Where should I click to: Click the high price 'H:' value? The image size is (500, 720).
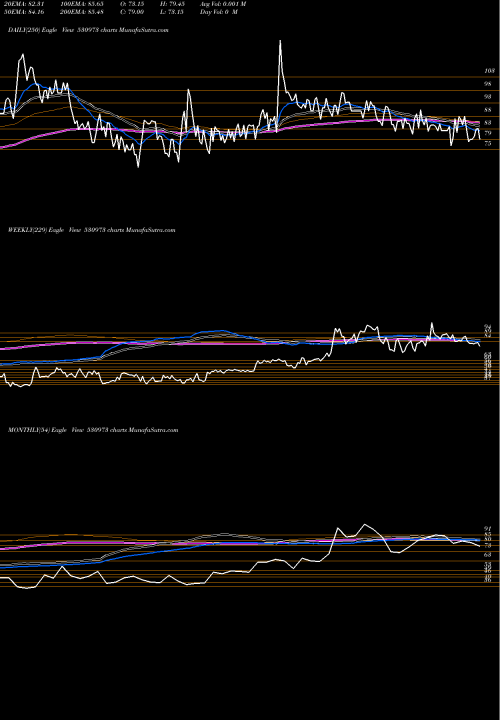point(173,4)
